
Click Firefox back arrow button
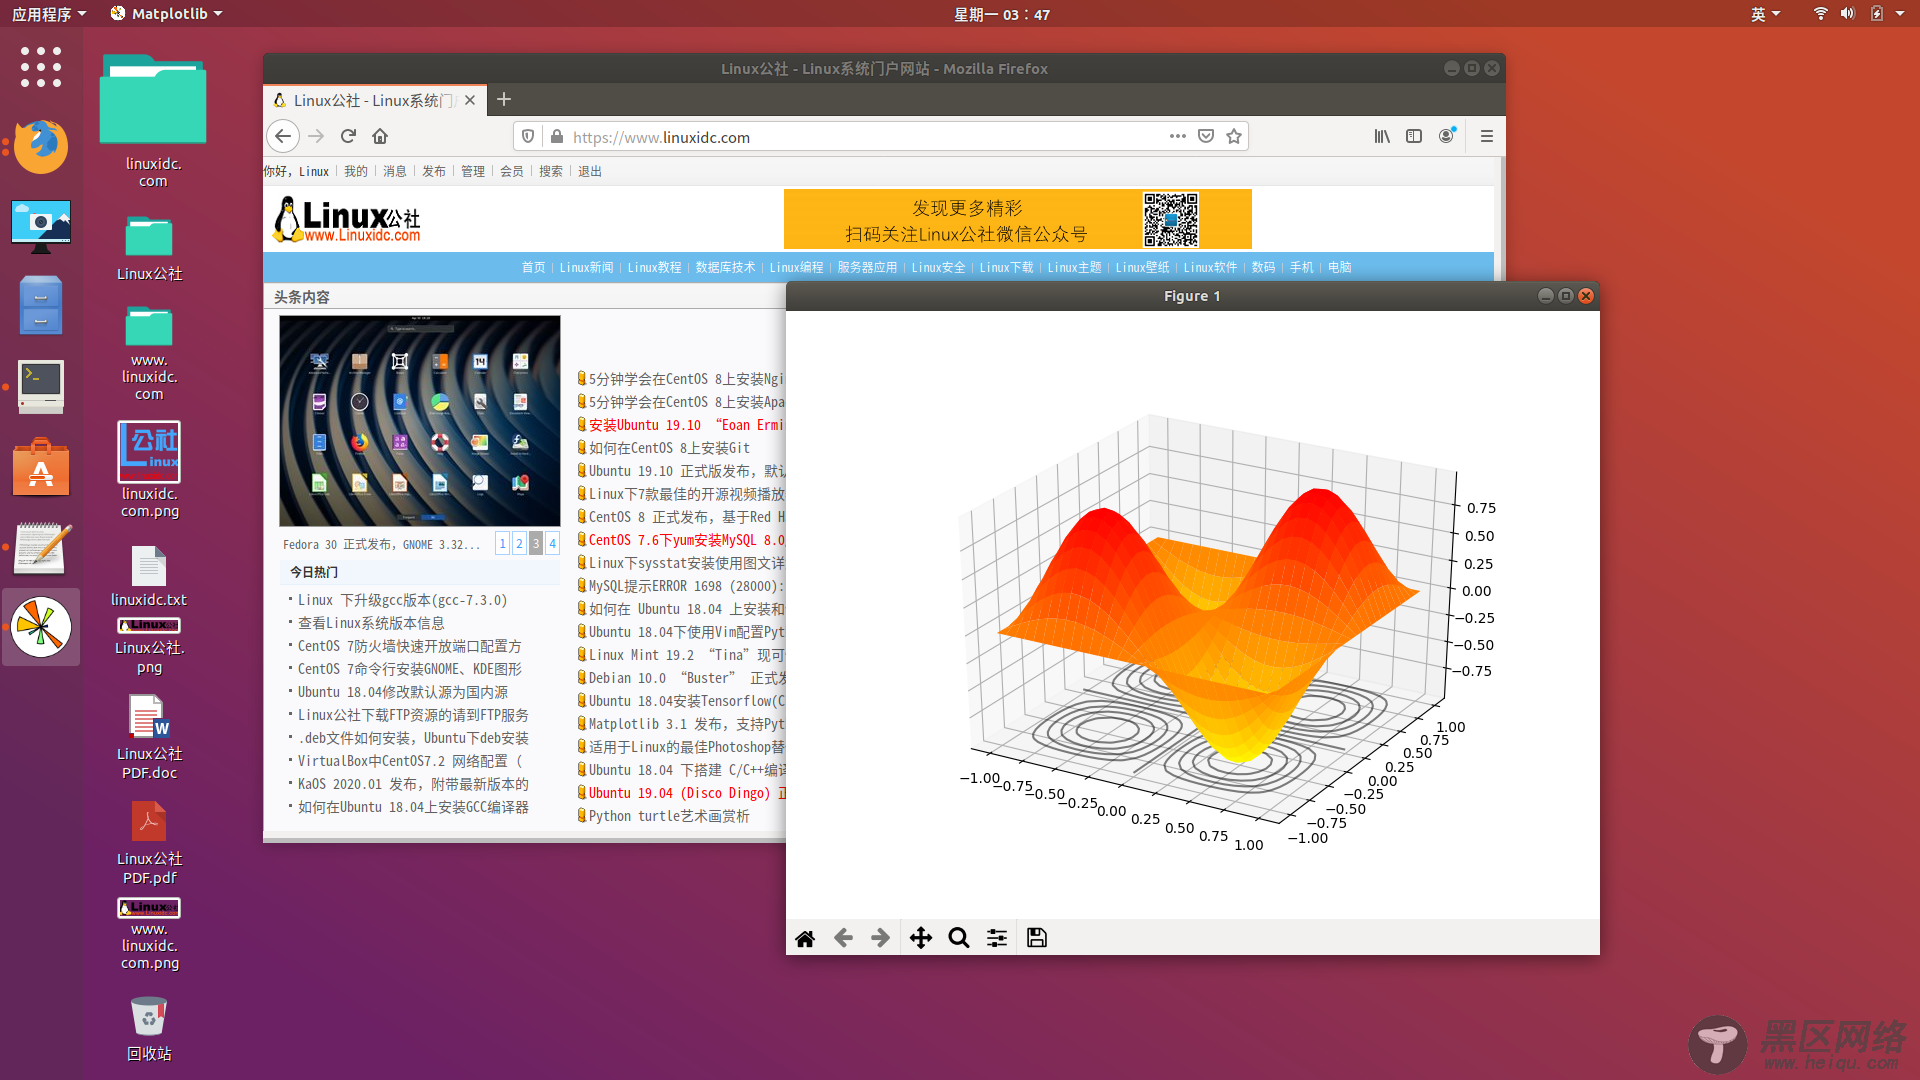[283, 136]
